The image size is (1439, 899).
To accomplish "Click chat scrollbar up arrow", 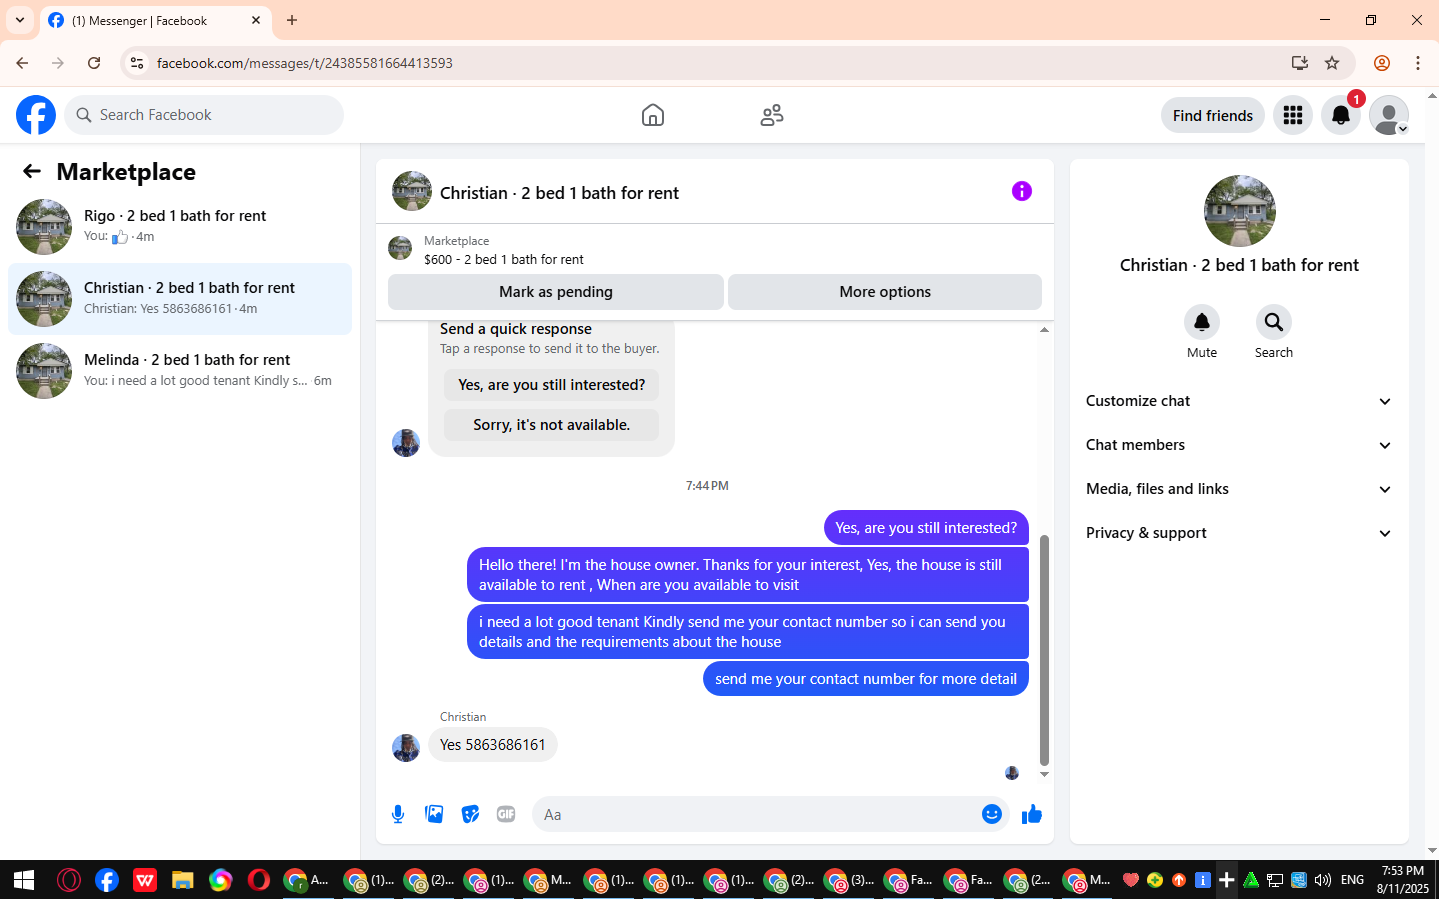I will 1044,330.
